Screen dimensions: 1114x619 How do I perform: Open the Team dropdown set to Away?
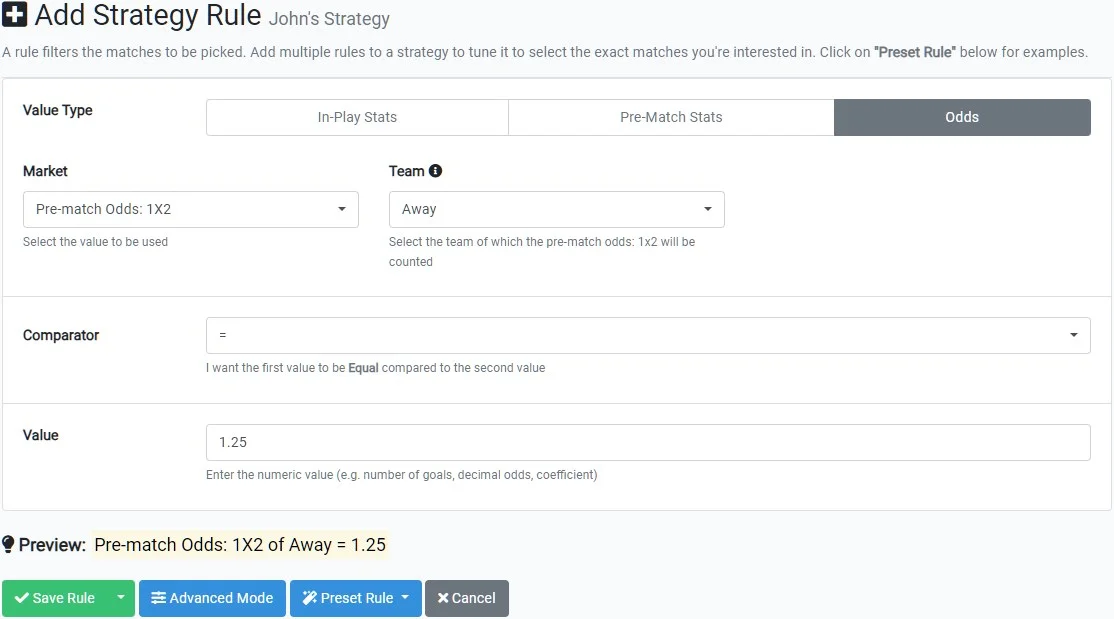tap(556, 209)
